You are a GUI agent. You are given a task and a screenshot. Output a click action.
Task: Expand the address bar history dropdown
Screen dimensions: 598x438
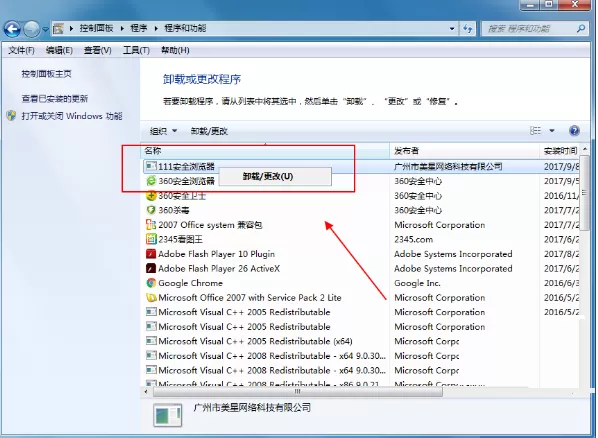point(452,29)
